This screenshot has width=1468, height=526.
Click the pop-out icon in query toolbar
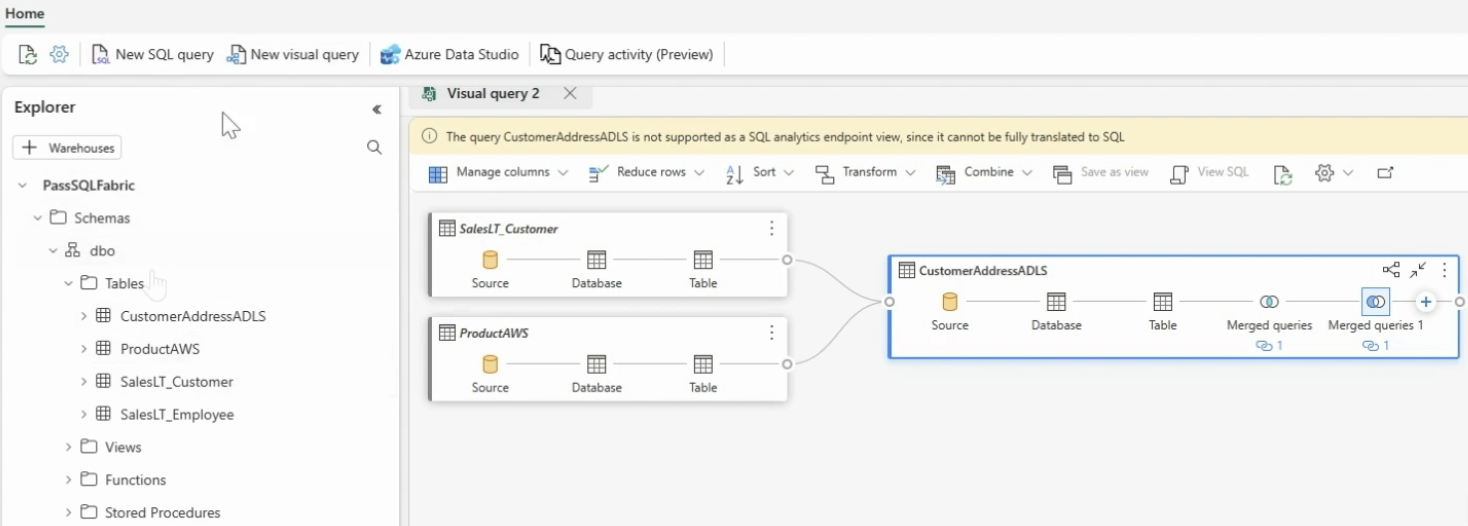tap(1385, 173)
